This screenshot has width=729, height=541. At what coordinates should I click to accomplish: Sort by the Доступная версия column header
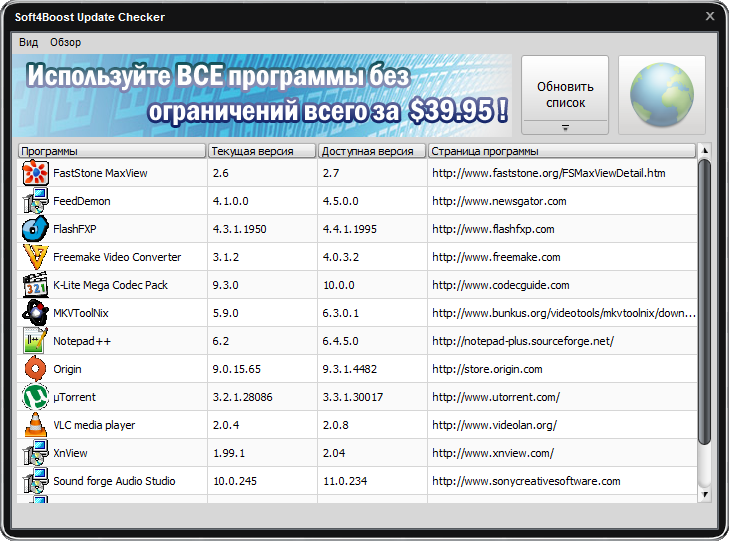pyautogui.click(x=372, y=151)
